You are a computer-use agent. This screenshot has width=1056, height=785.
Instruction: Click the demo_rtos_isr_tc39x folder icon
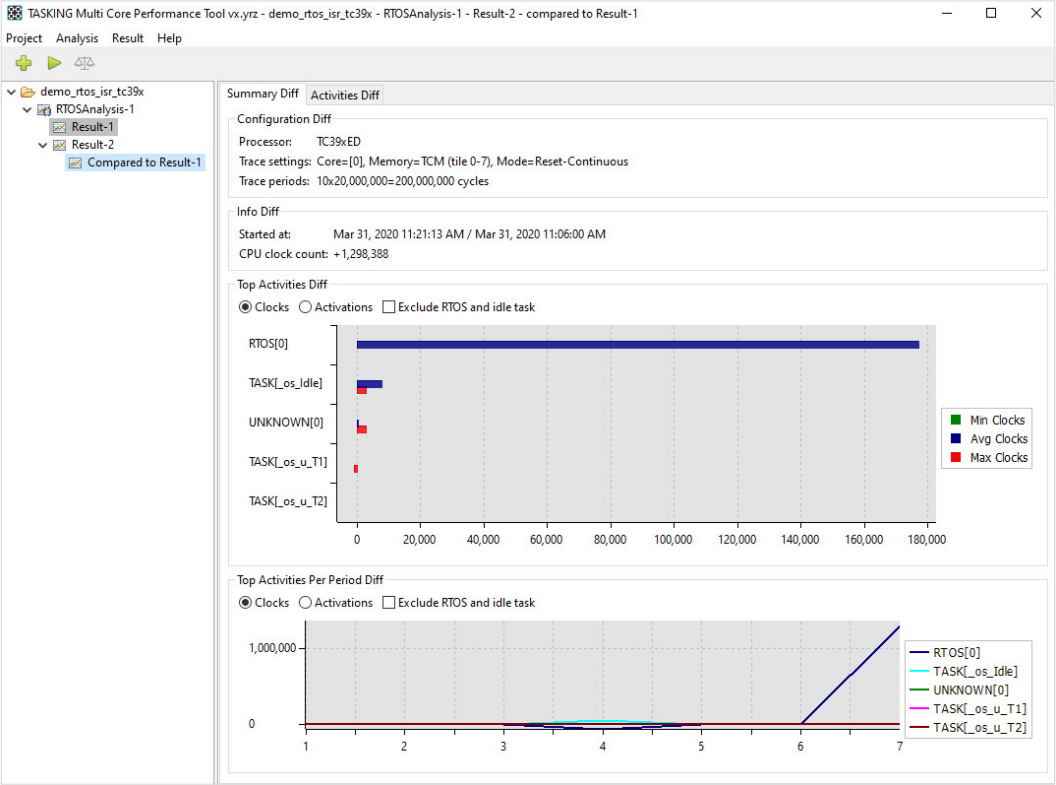[28, 92]
